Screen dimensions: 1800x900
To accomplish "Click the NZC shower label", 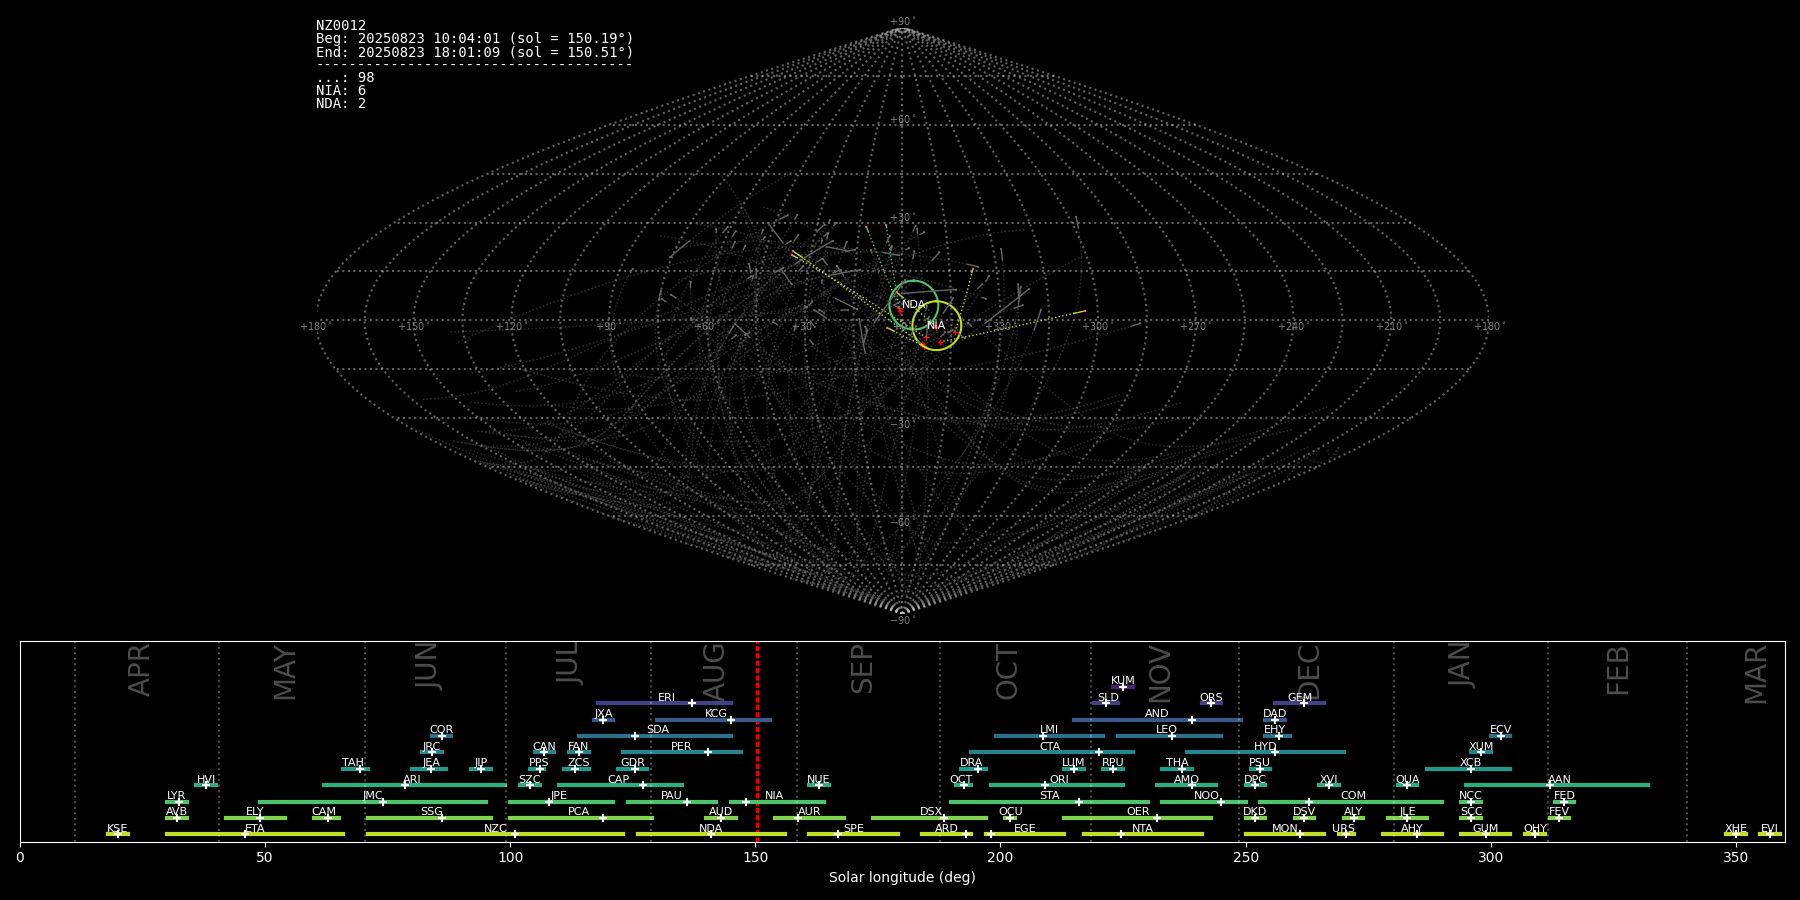I will (495, 829).
